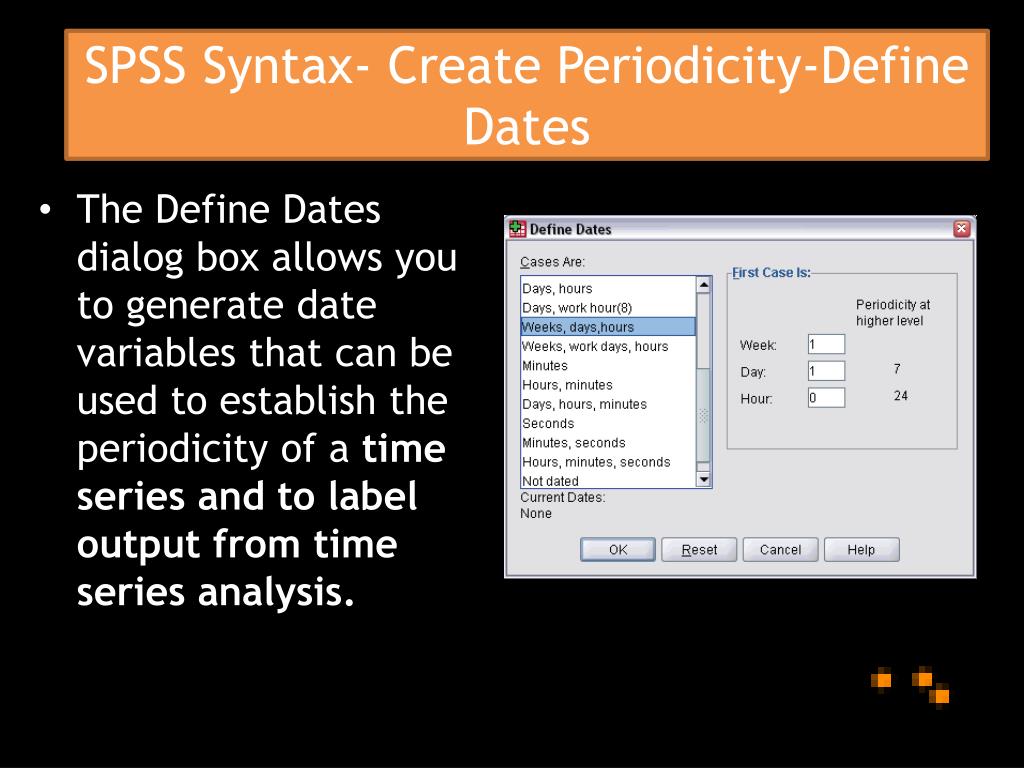Focus the Week input field
The width and height of the screenshot is (1024, 768).
(x=826, y=344)
